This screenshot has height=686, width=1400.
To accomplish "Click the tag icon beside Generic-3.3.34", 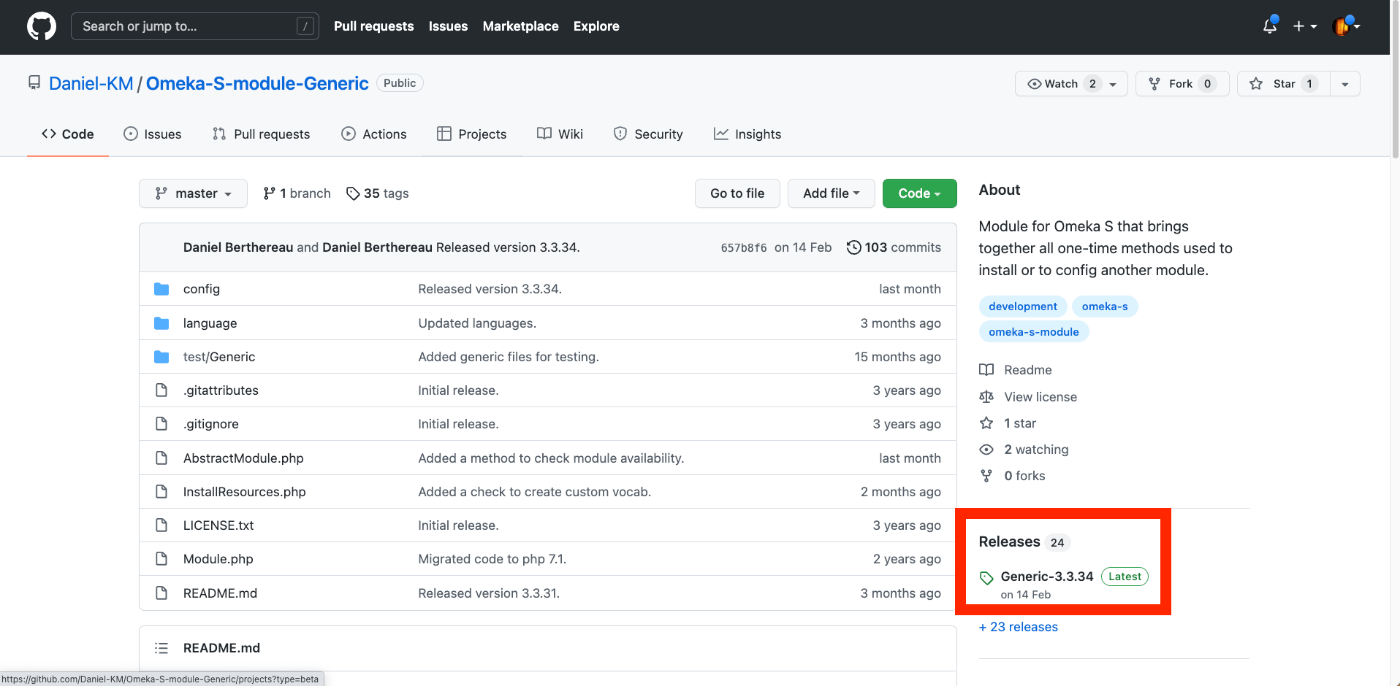I will pyautogui.click(x=986, y=578).
